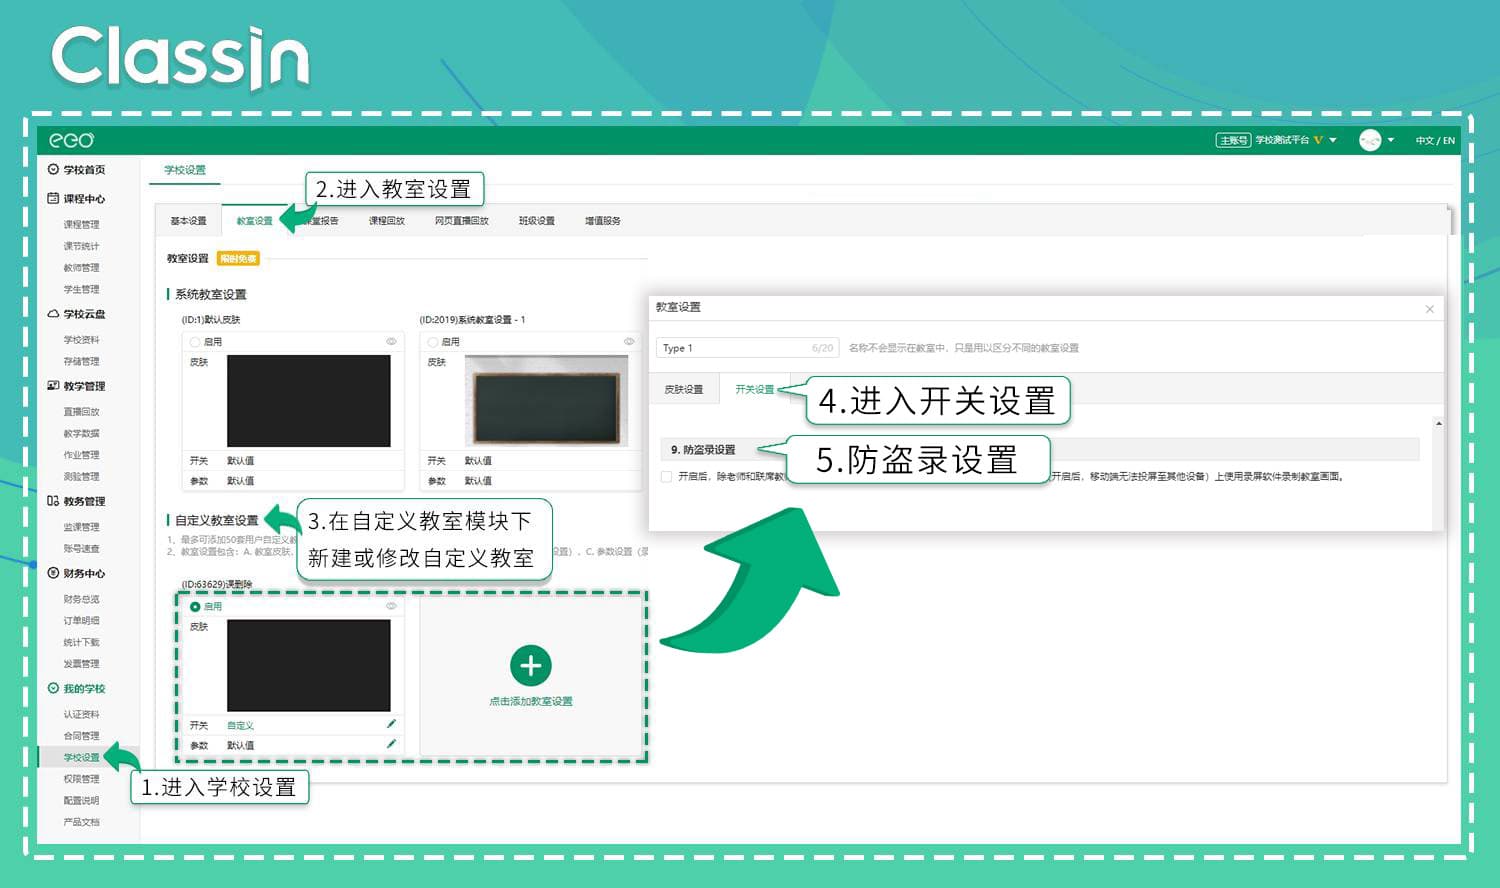1500x888 pixels.
Task: Expand the 学校测试平台 account dropdown
Action: tap(1333, 140)
